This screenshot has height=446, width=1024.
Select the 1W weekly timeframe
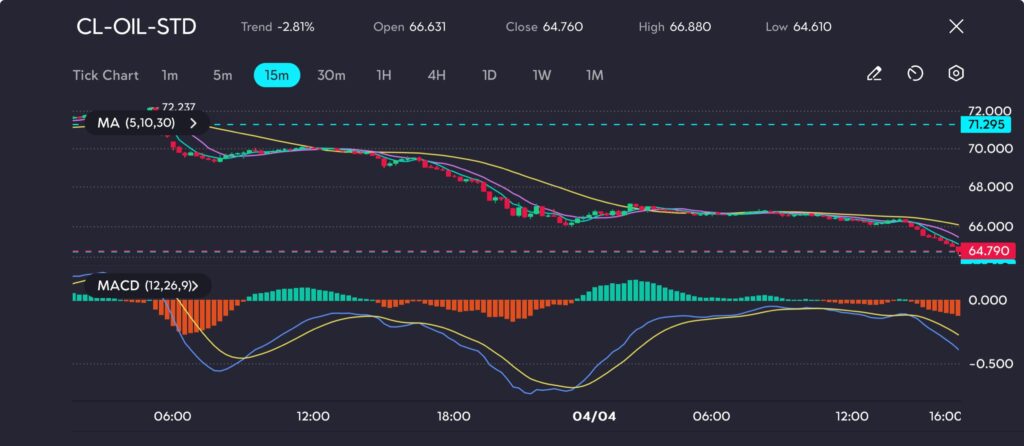(541, 75)
